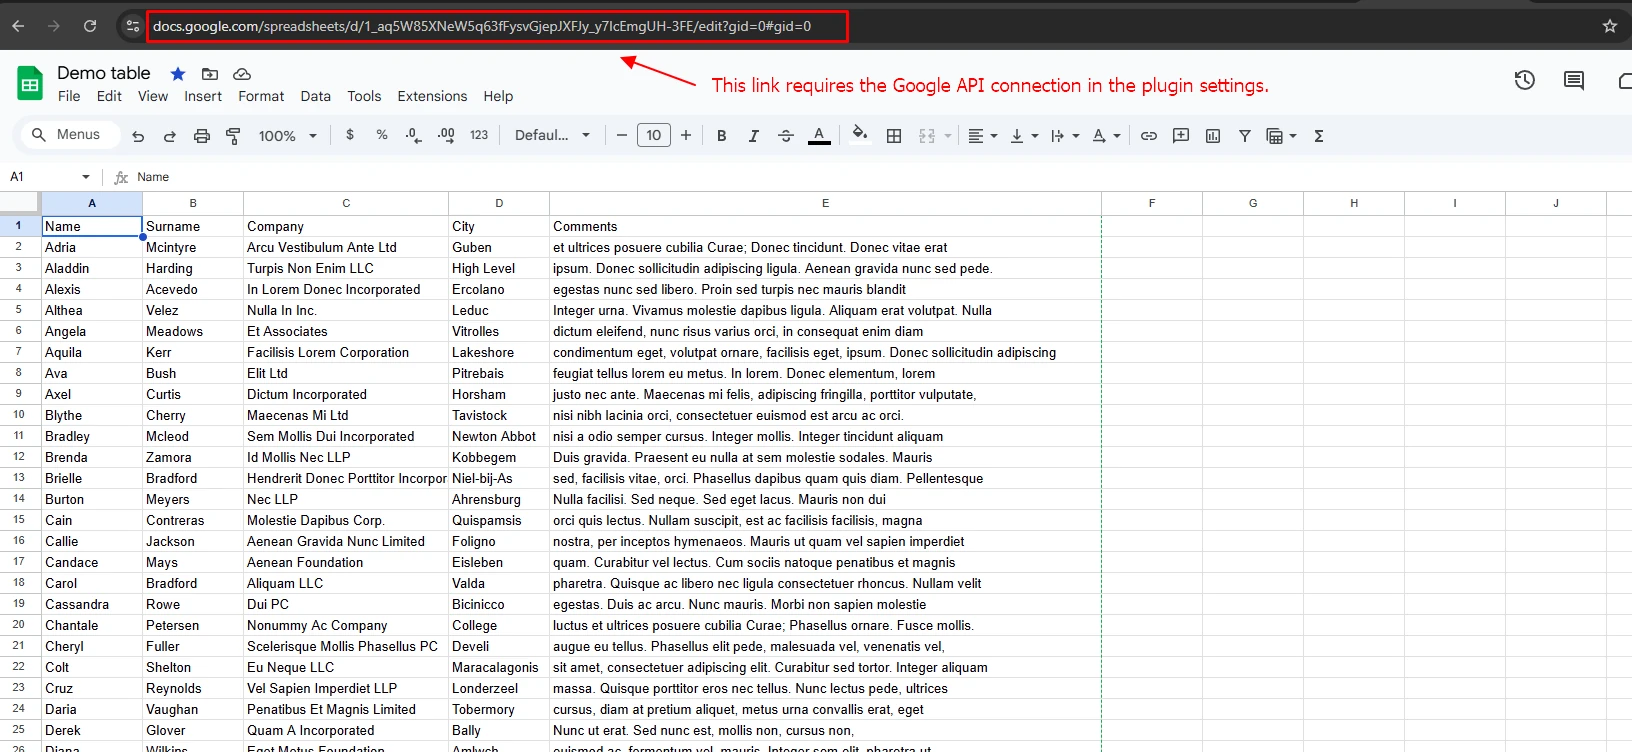Click the Menus search box

tap(68, 134)
